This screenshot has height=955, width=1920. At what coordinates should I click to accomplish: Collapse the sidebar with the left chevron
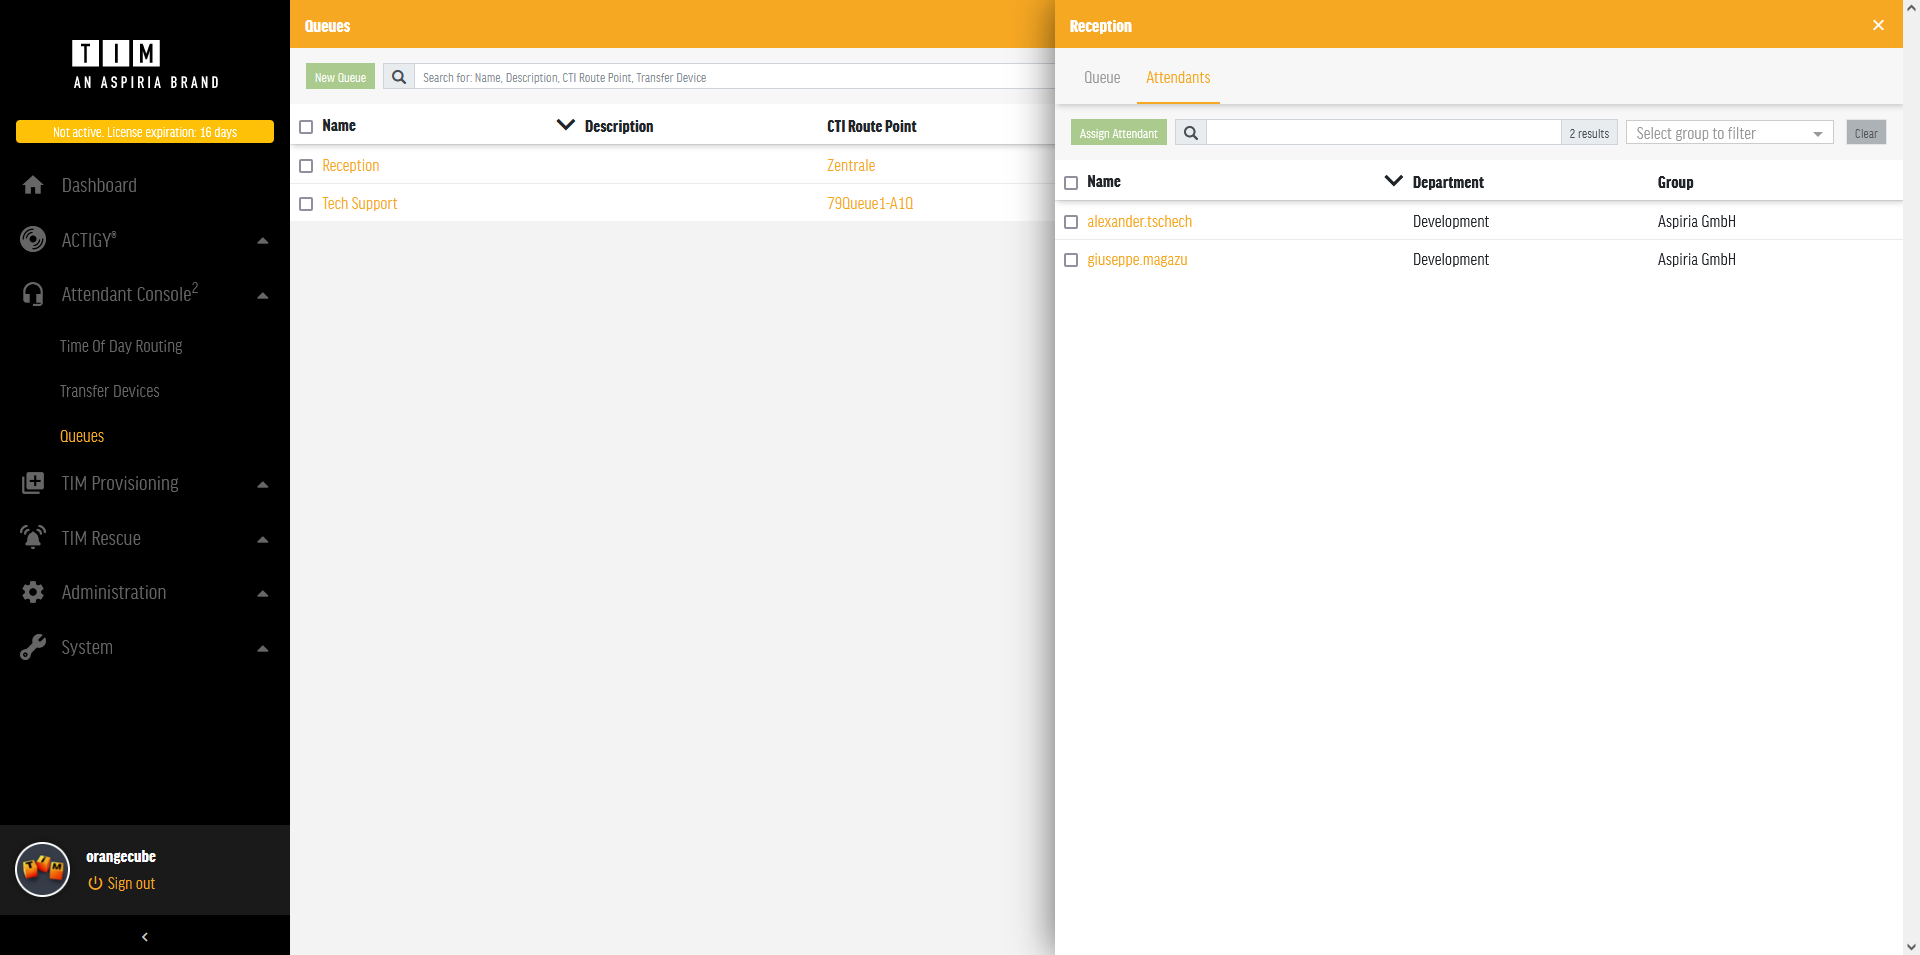click(145, 937)
